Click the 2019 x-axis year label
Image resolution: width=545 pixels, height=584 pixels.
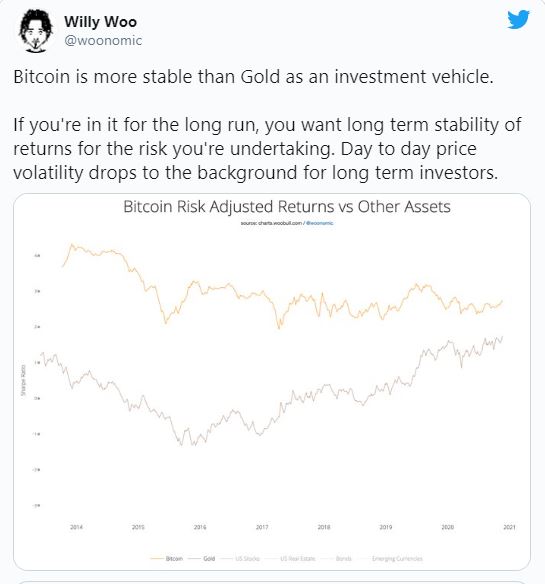tap(386, 527)
